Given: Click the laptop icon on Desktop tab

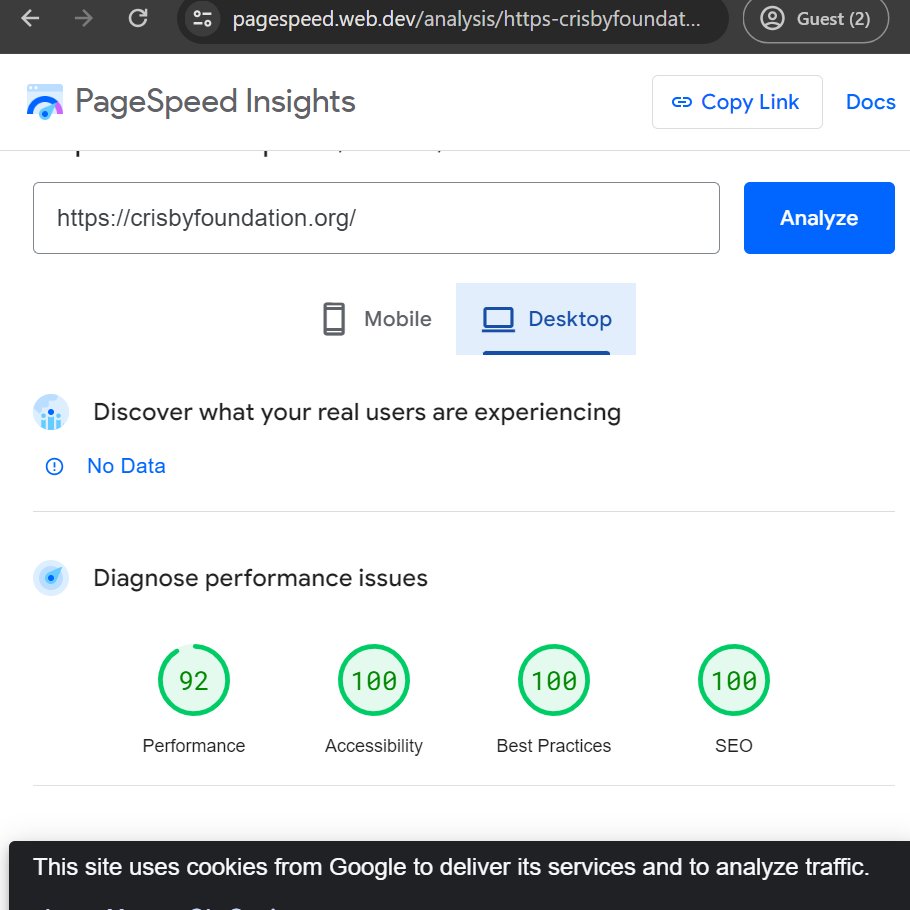Looking at the screenshot, I should pos(498,319).
